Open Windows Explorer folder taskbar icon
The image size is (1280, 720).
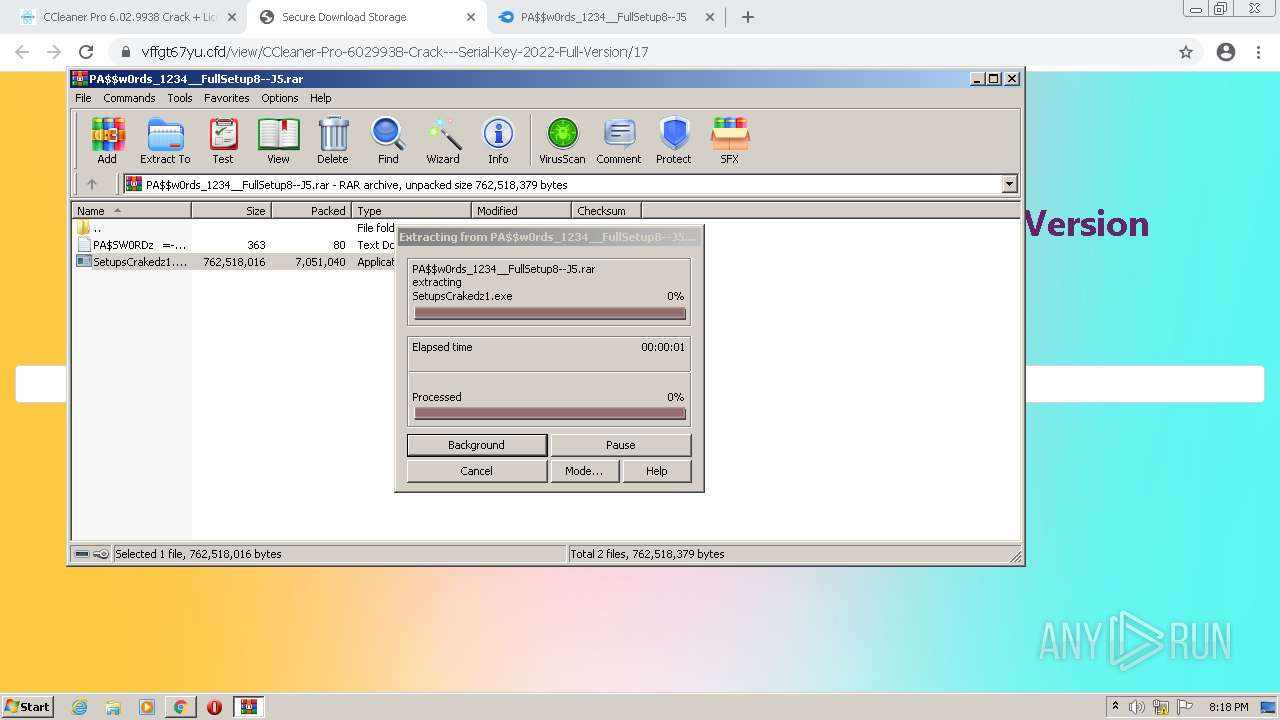pyautogui.click(x=113, y=707)
